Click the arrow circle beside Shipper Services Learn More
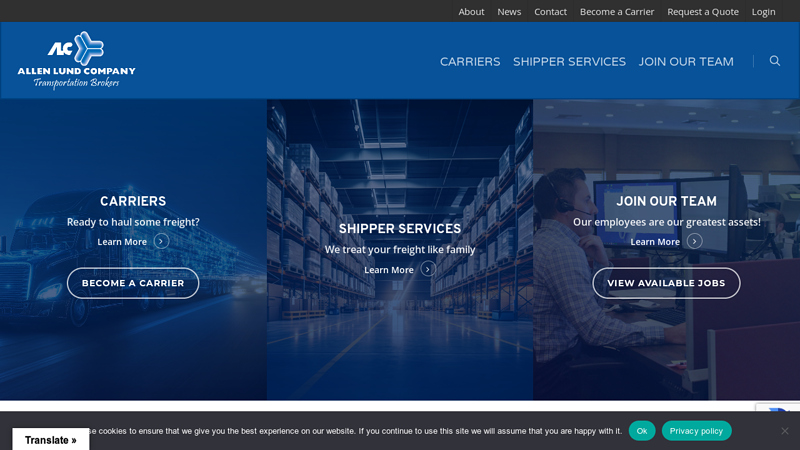 point(428,269)
